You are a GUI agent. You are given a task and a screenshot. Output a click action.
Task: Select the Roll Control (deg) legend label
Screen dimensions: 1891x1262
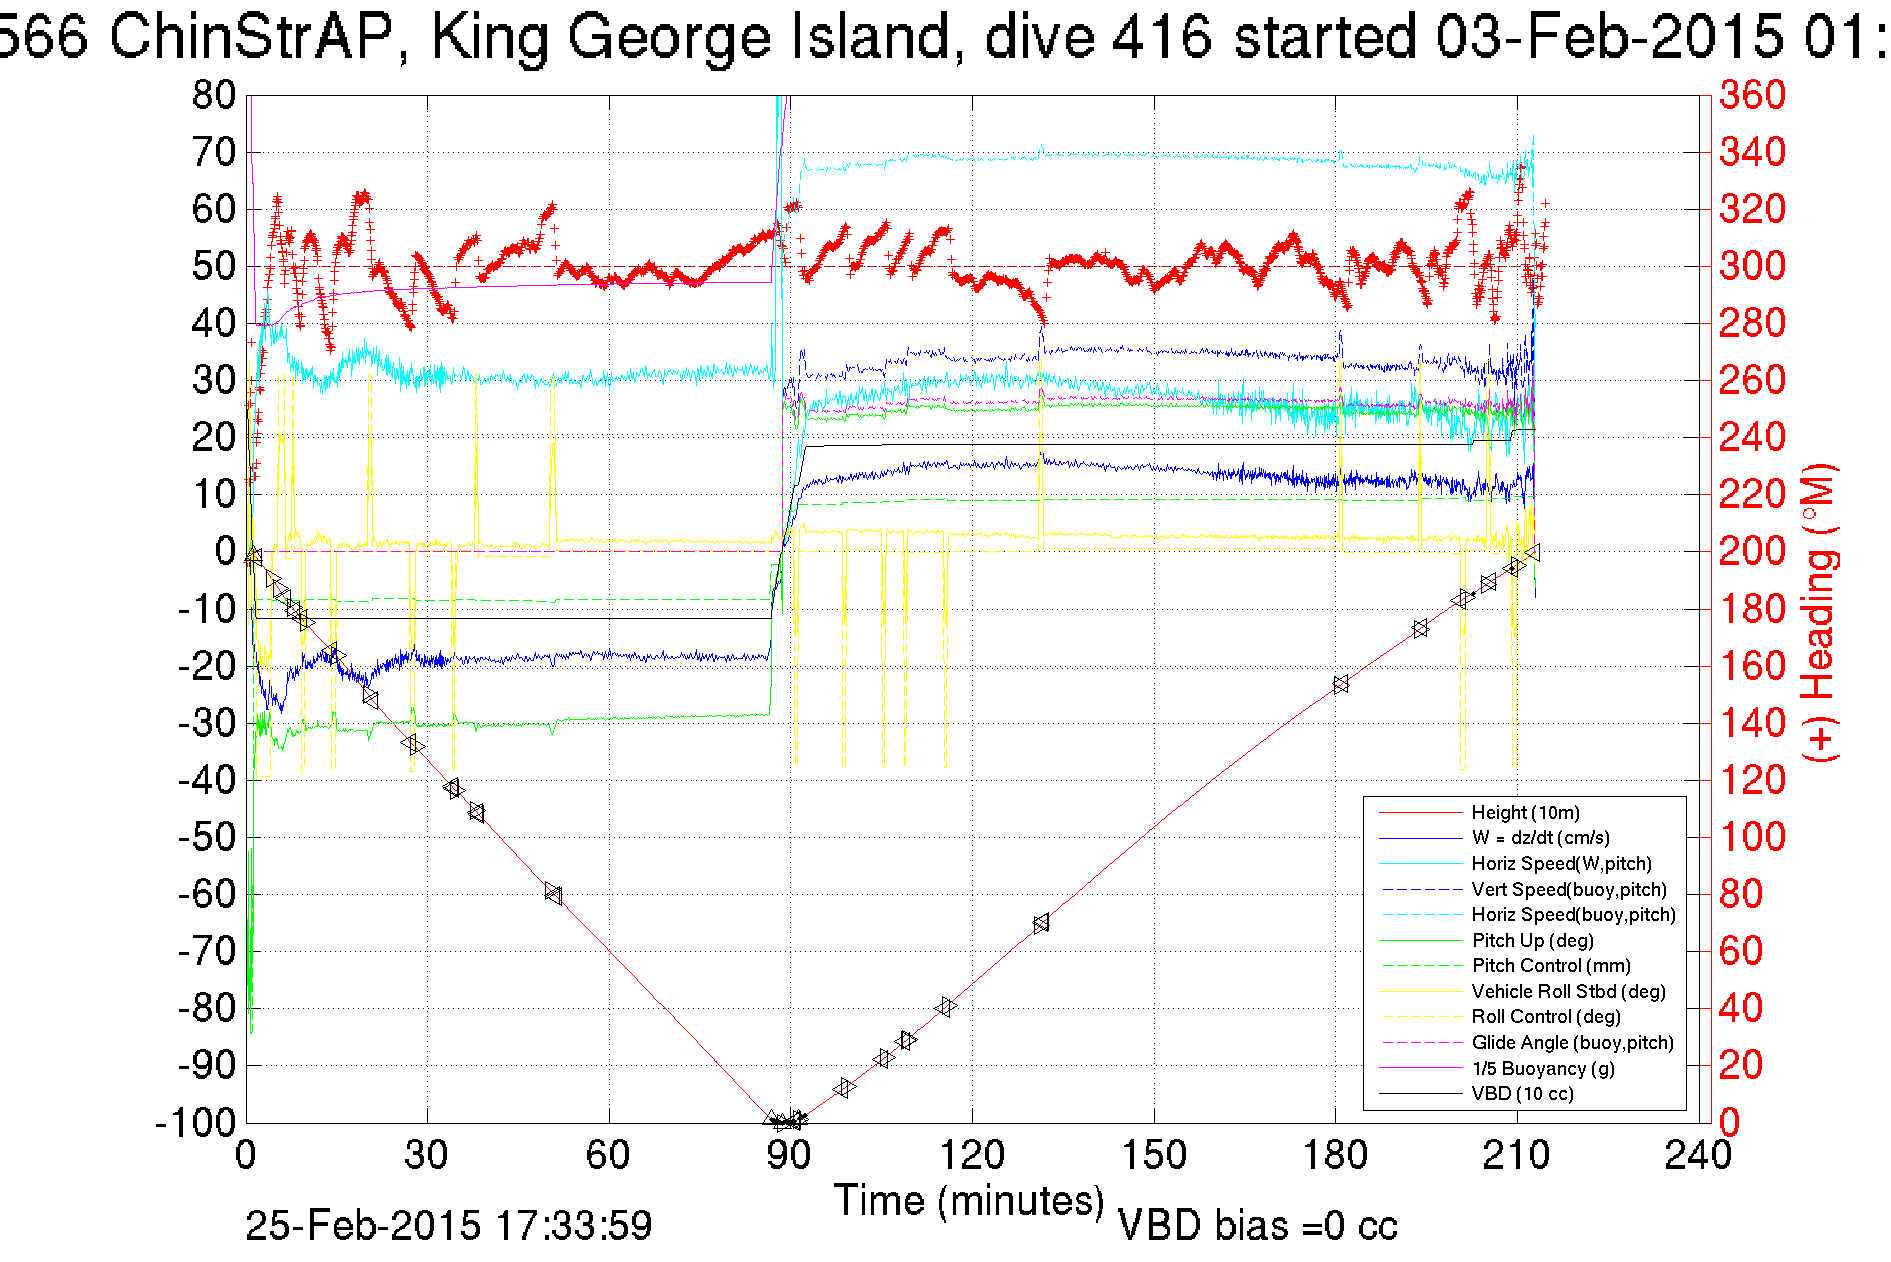click(1545, 1017)
